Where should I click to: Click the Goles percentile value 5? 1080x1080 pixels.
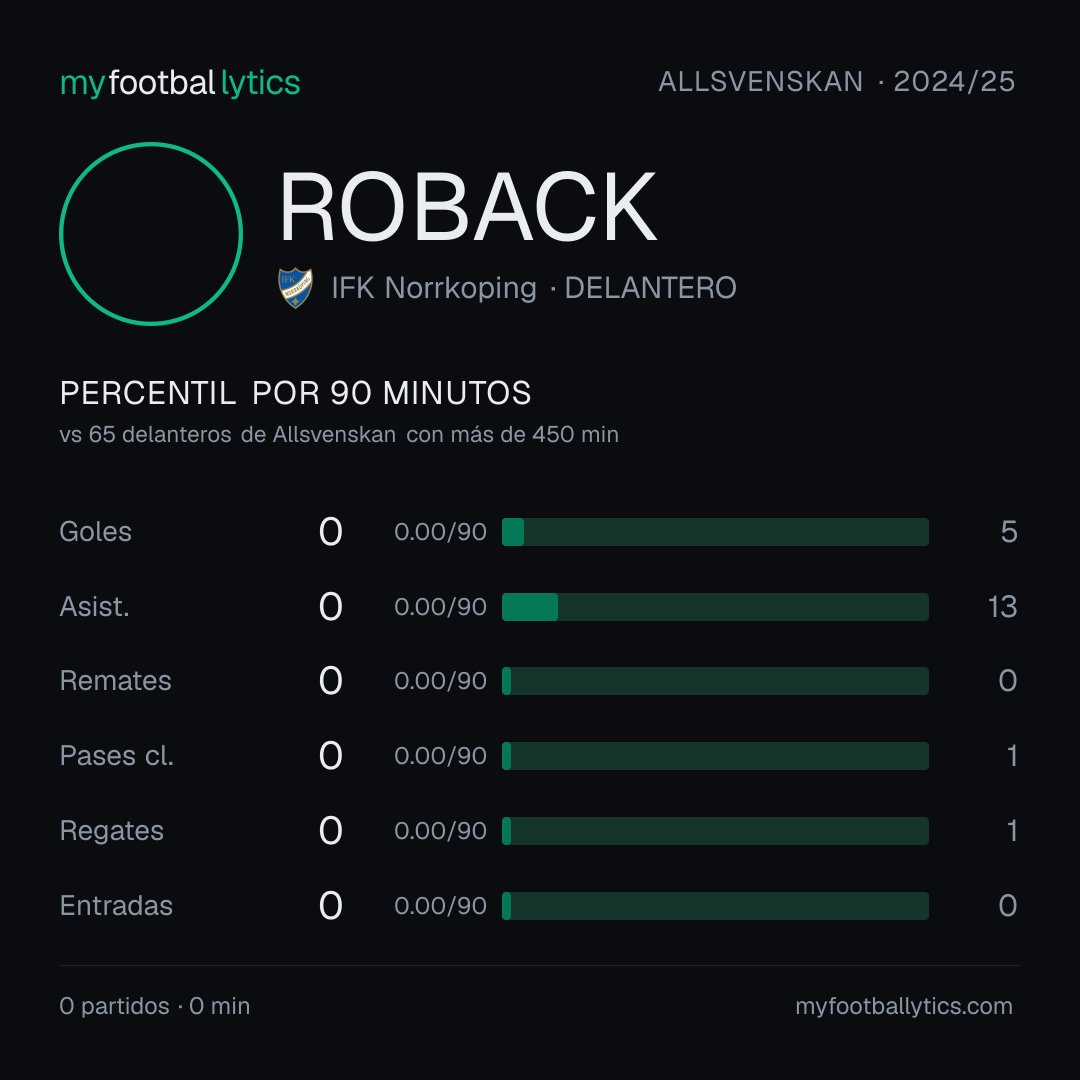pyautogui.click(x=1008, y=532)
